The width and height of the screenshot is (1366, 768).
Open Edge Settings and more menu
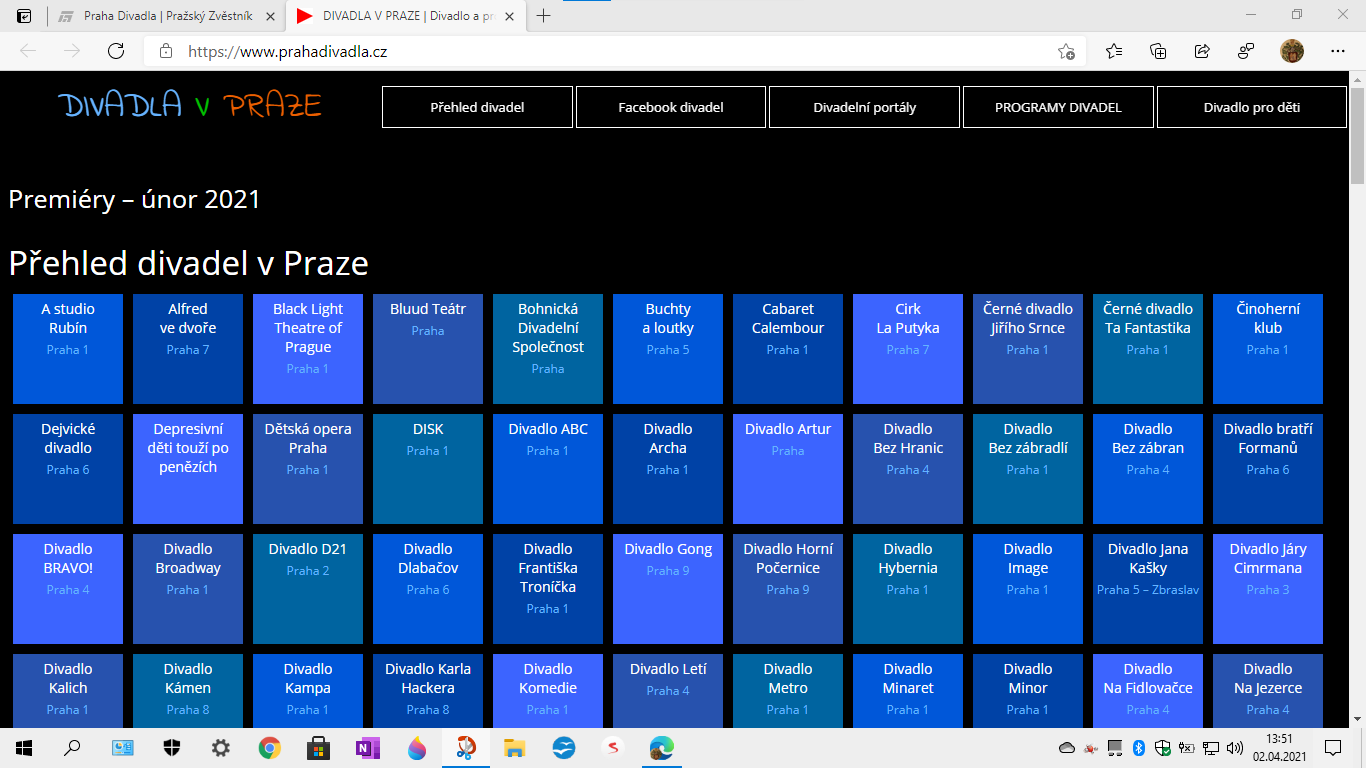tap(1338, 52)
